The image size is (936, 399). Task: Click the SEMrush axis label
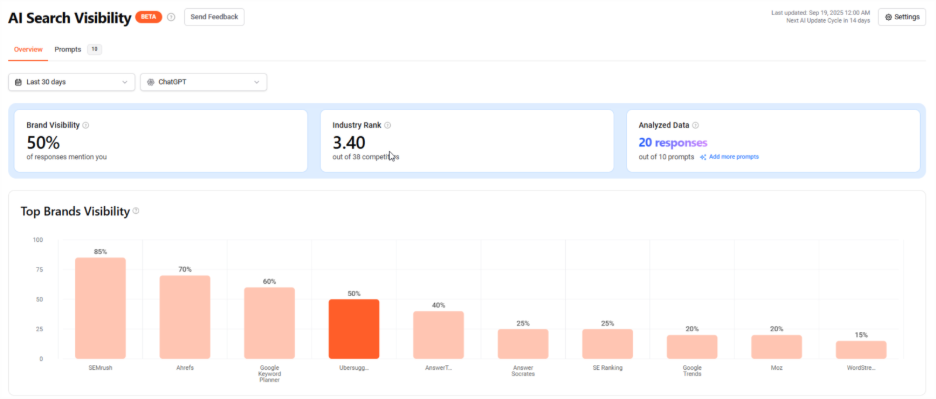point(100,368)
